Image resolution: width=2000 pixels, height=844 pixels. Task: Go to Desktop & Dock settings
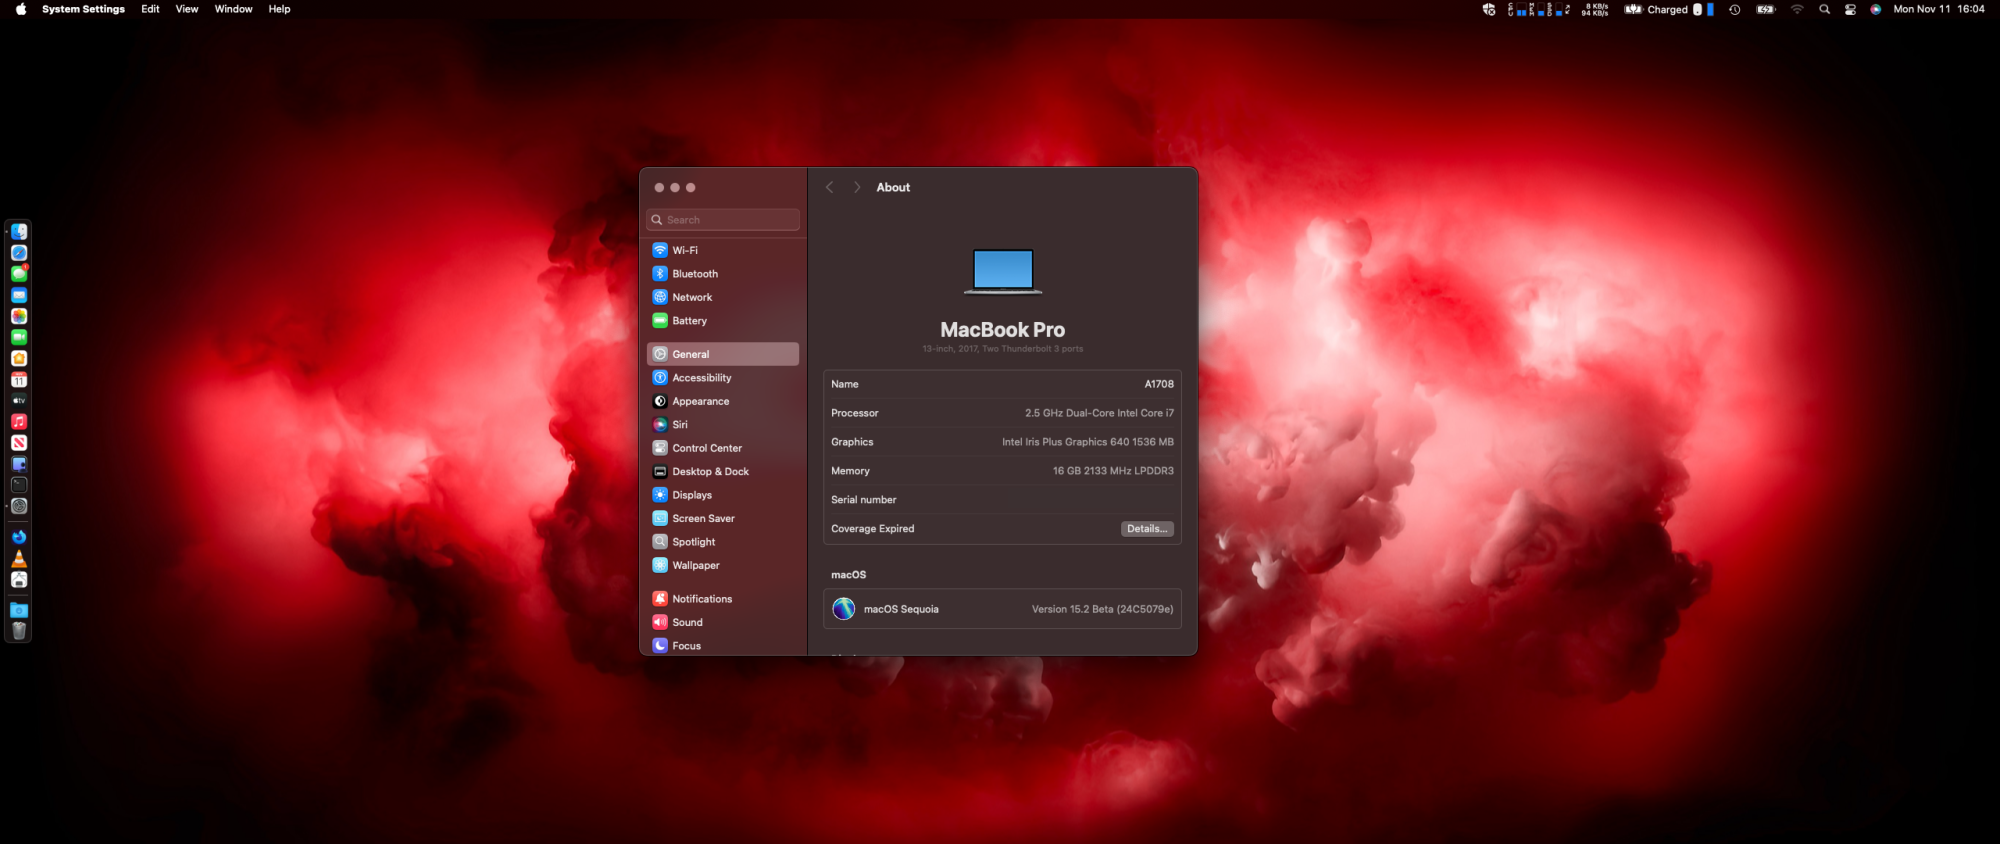723,472
